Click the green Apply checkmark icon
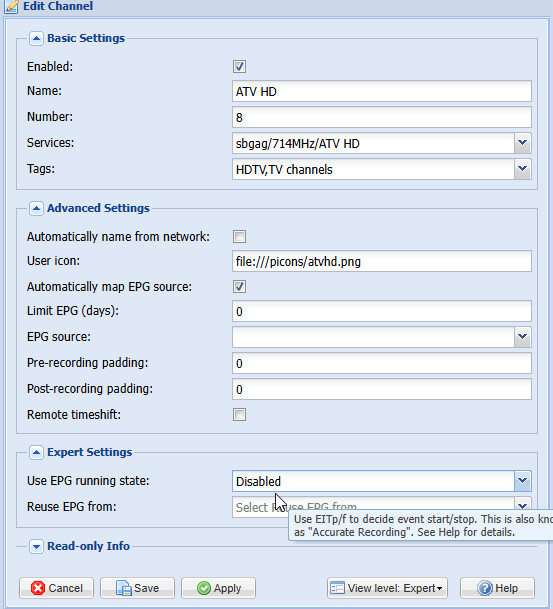553x609 pixels. point(204,588)
